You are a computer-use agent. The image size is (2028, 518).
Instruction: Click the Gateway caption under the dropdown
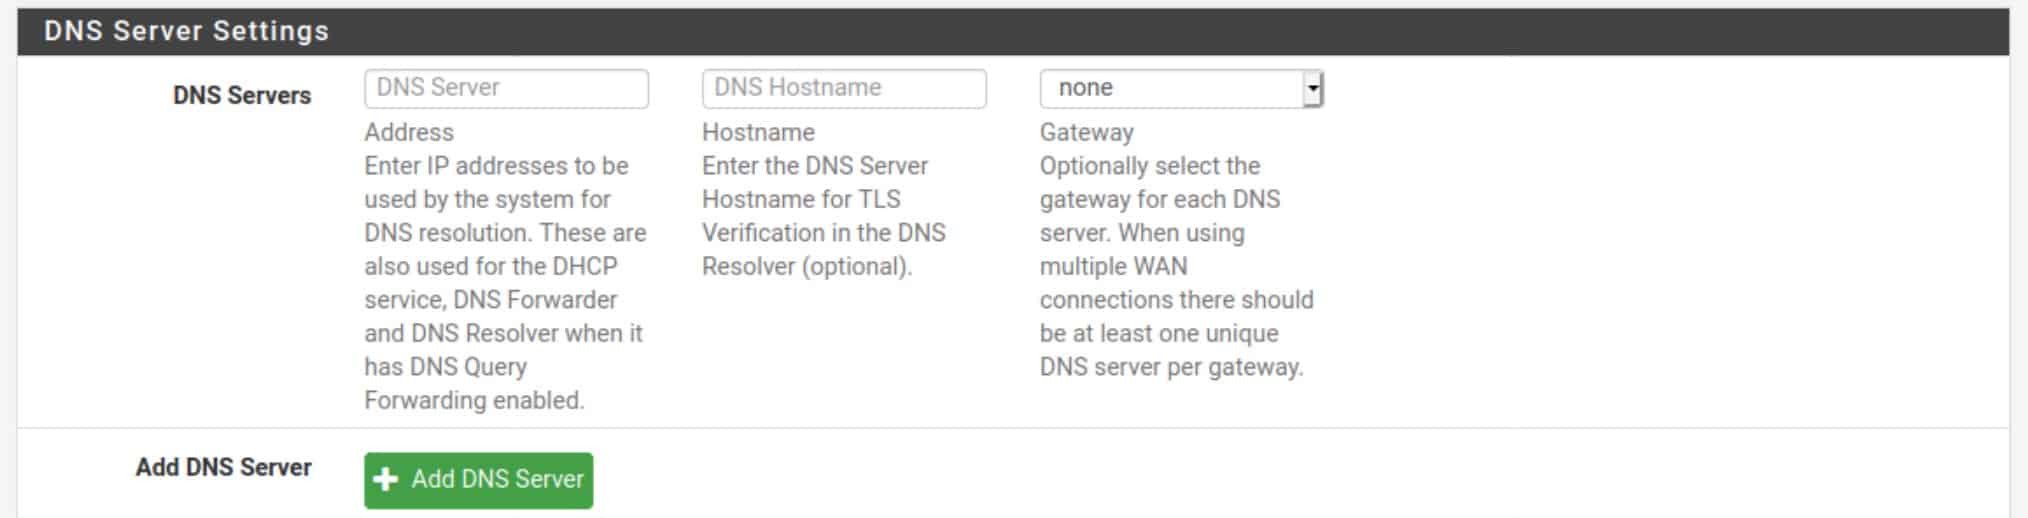pos(1087,132)
